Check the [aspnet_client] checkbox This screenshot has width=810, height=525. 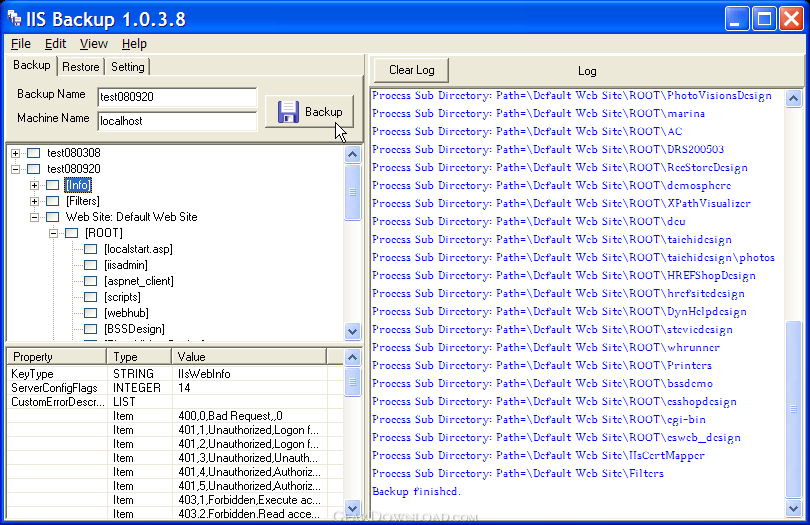point(90,281)
